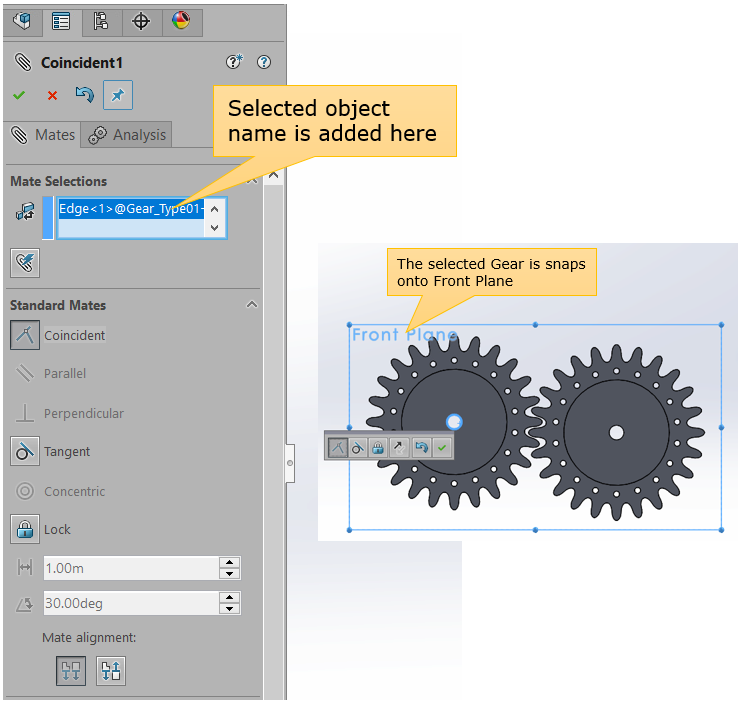The image size is (743, 703).
Task: Click the multiple mate mode icon
Action: pos(25,262)
